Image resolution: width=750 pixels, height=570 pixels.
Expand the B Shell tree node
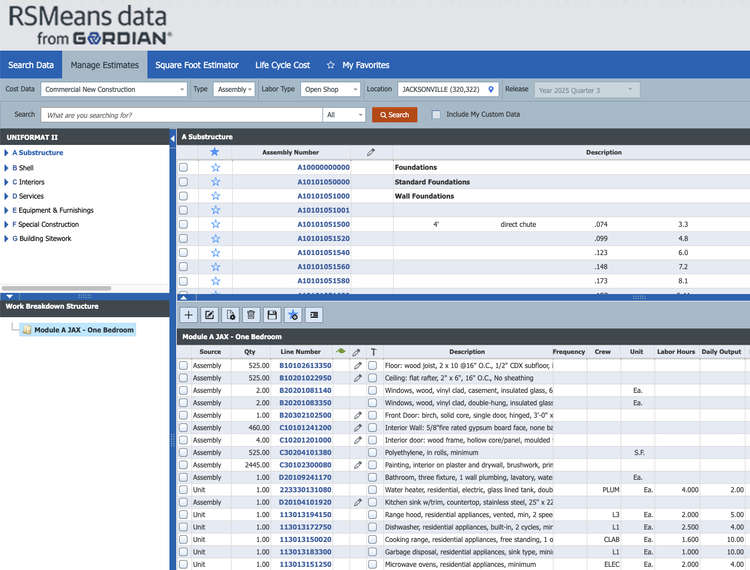pos(7,168)
